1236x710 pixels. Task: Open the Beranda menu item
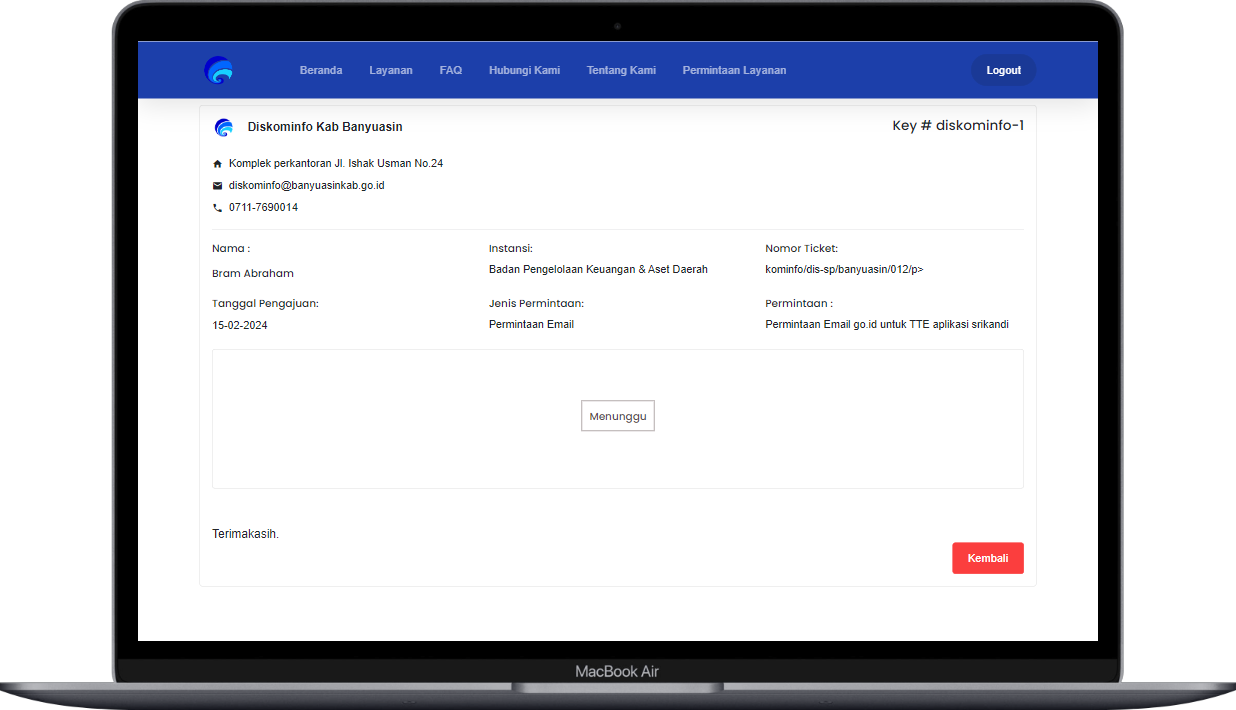(321, 70)
